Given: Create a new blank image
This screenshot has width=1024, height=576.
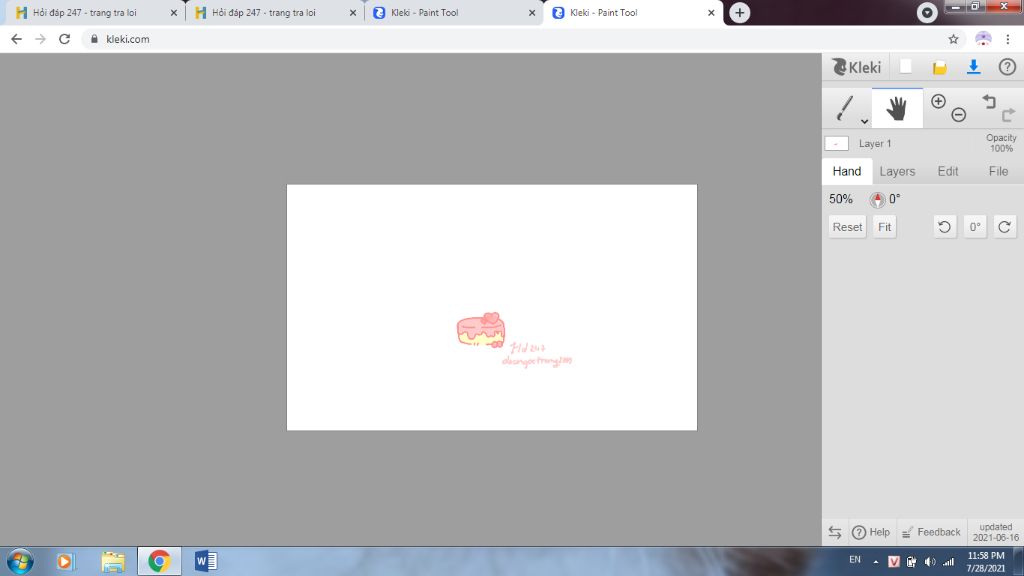Looking at the screenshot, I should point(905,67).
